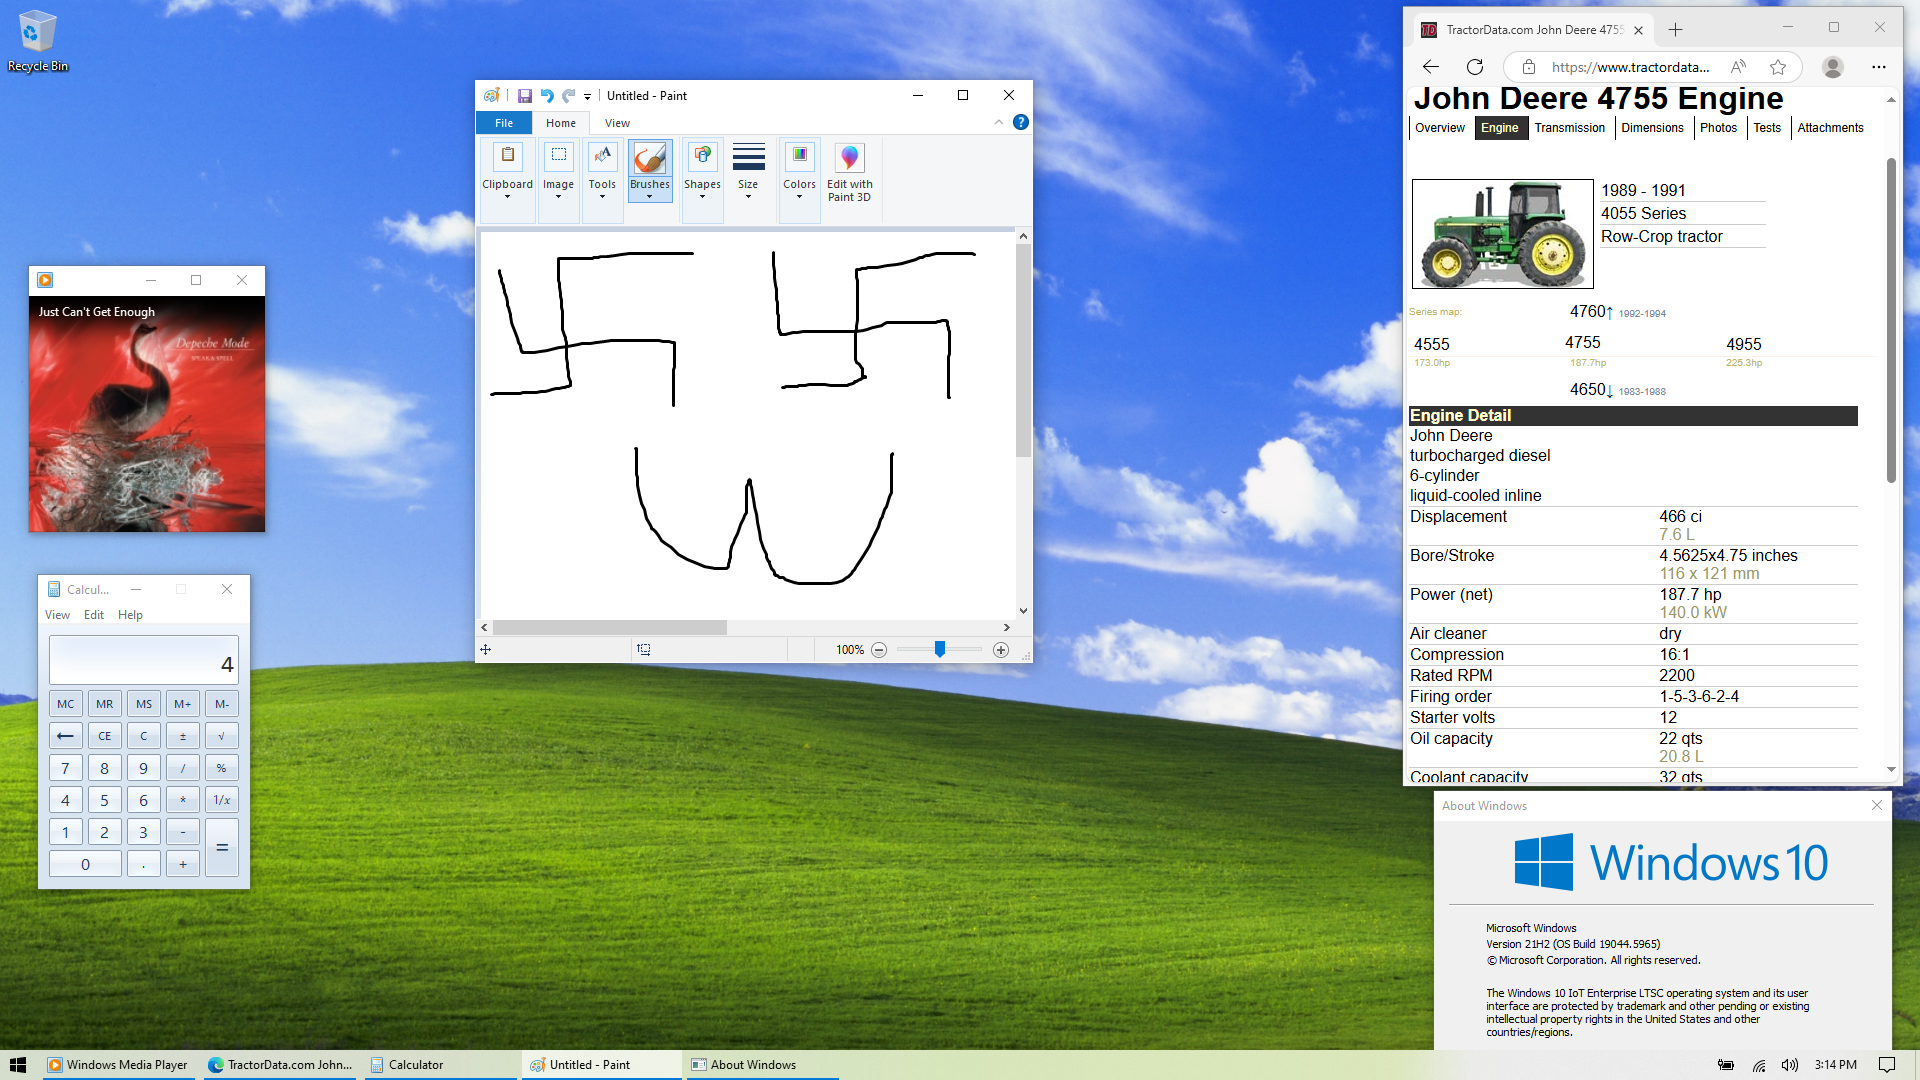Open the Attachments tab on TractorData

[x=1830, y=128]
